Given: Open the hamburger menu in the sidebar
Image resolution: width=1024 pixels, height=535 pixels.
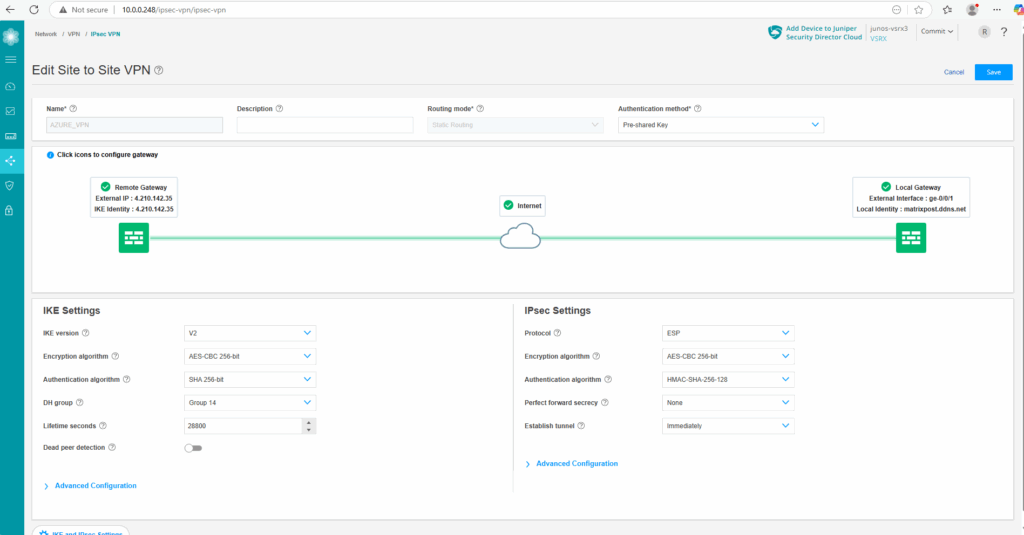Looking at the screenshot, I should coord(10,59).
